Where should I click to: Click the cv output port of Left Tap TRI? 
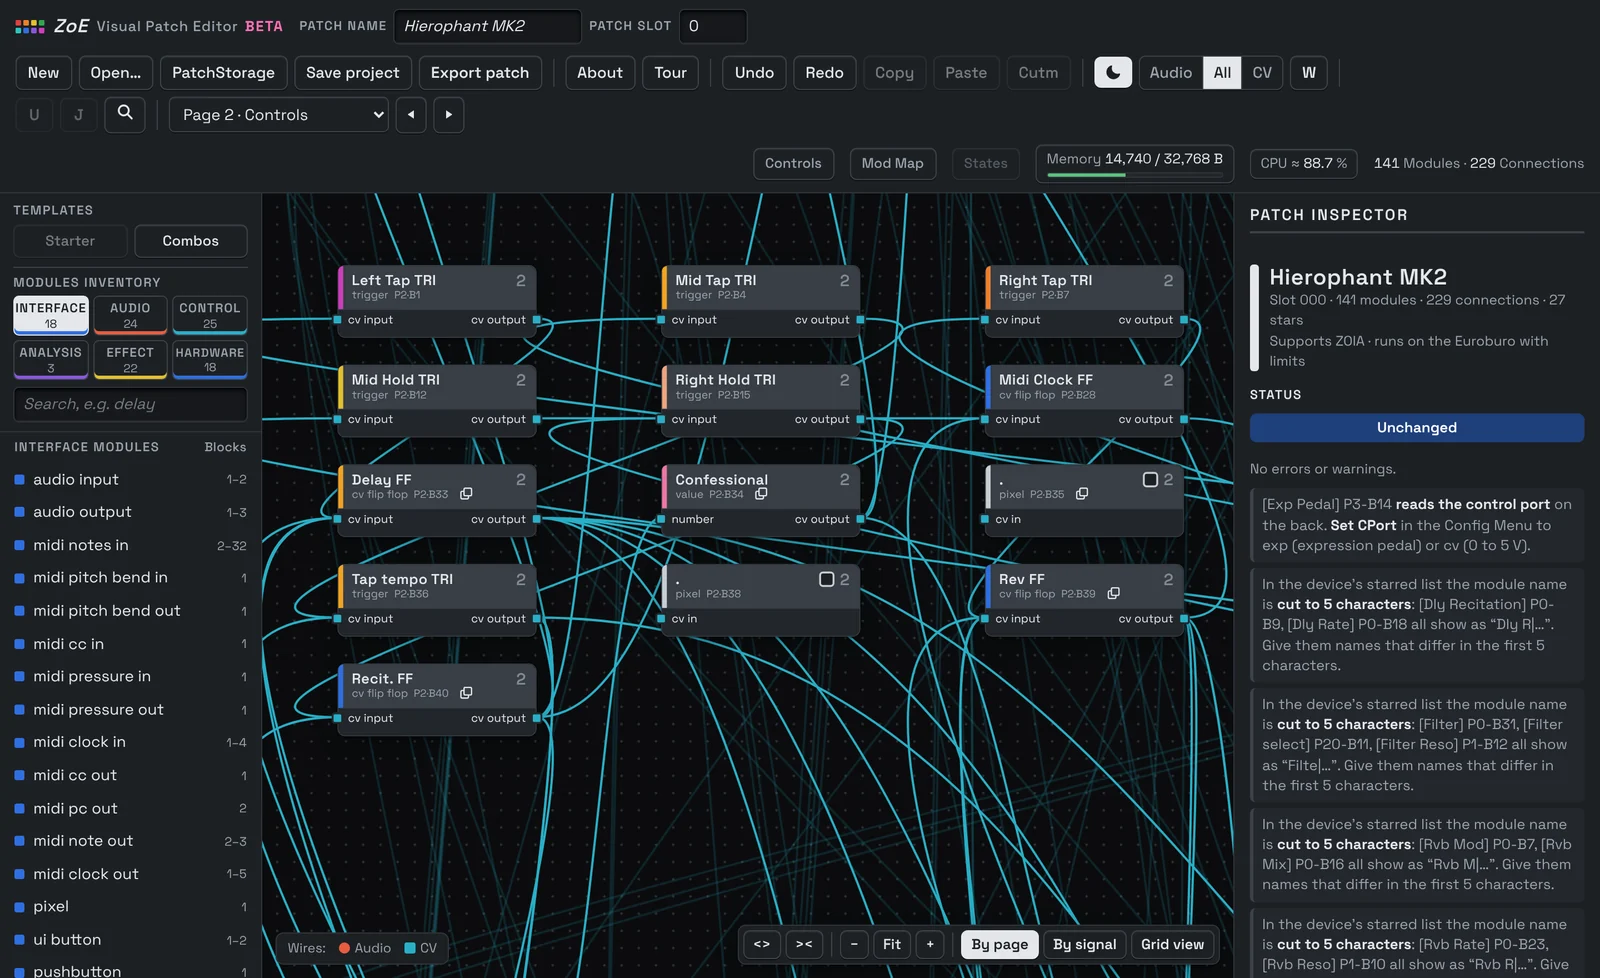pos(537,320)
